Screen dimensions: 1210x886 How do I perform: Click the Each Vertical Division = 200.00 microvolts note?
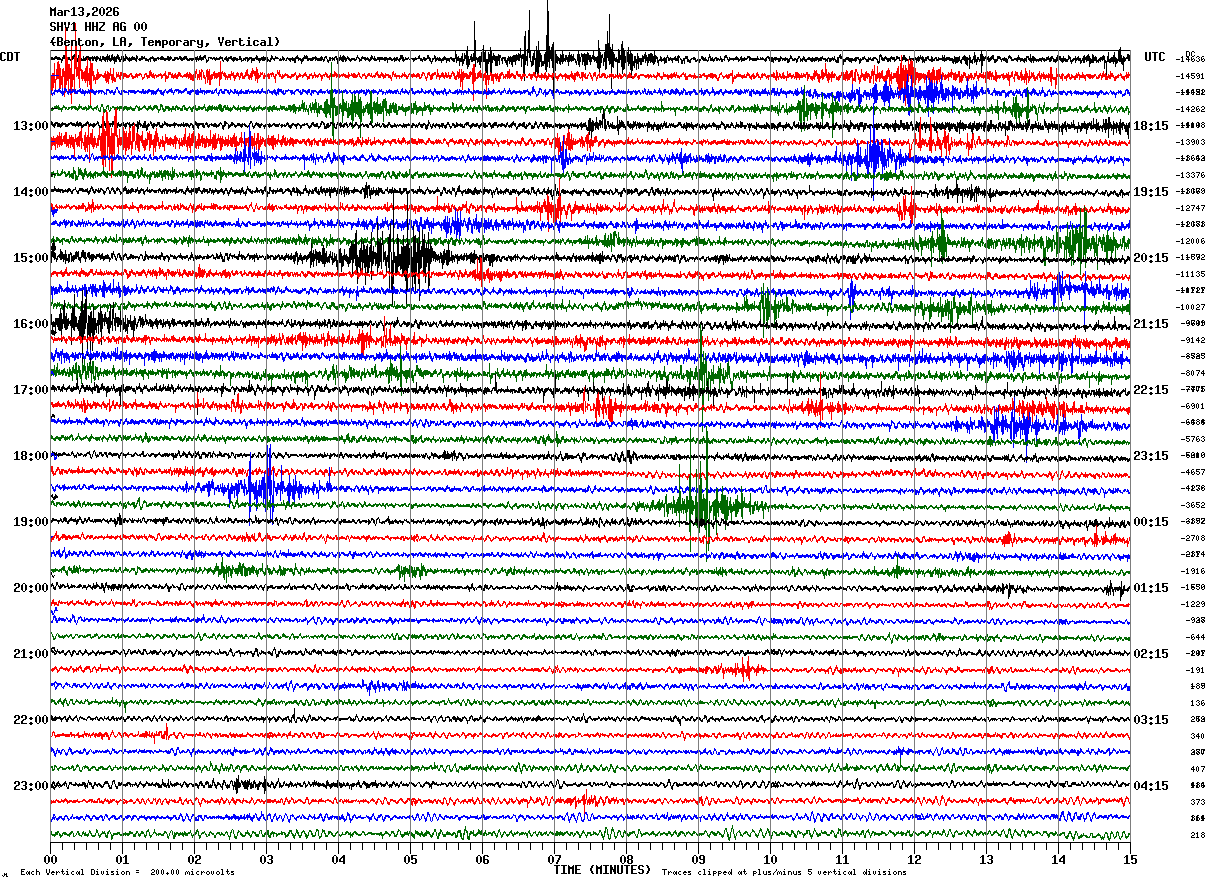pos(127,872)
